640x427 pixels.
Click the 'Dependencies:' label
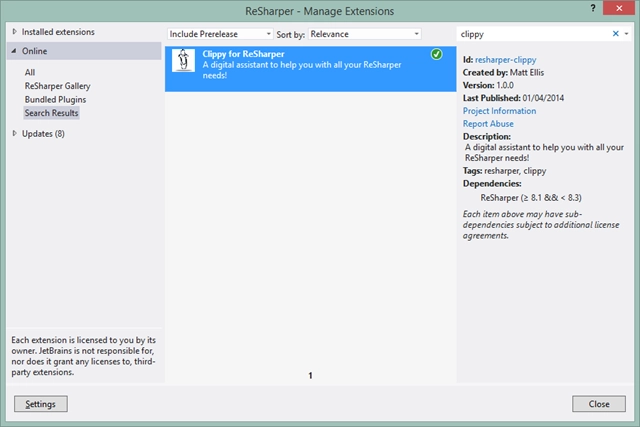tap(492, 184)
